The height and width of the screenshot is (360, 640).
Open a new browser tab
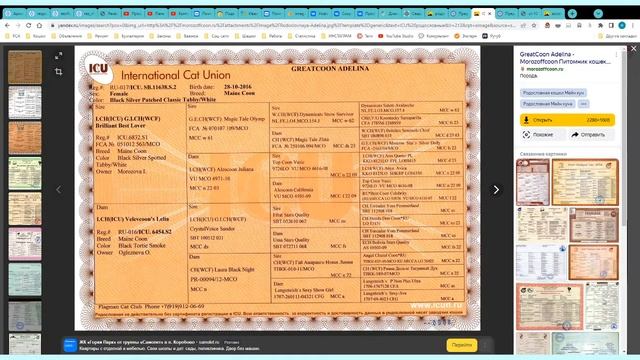pos(572,13)
